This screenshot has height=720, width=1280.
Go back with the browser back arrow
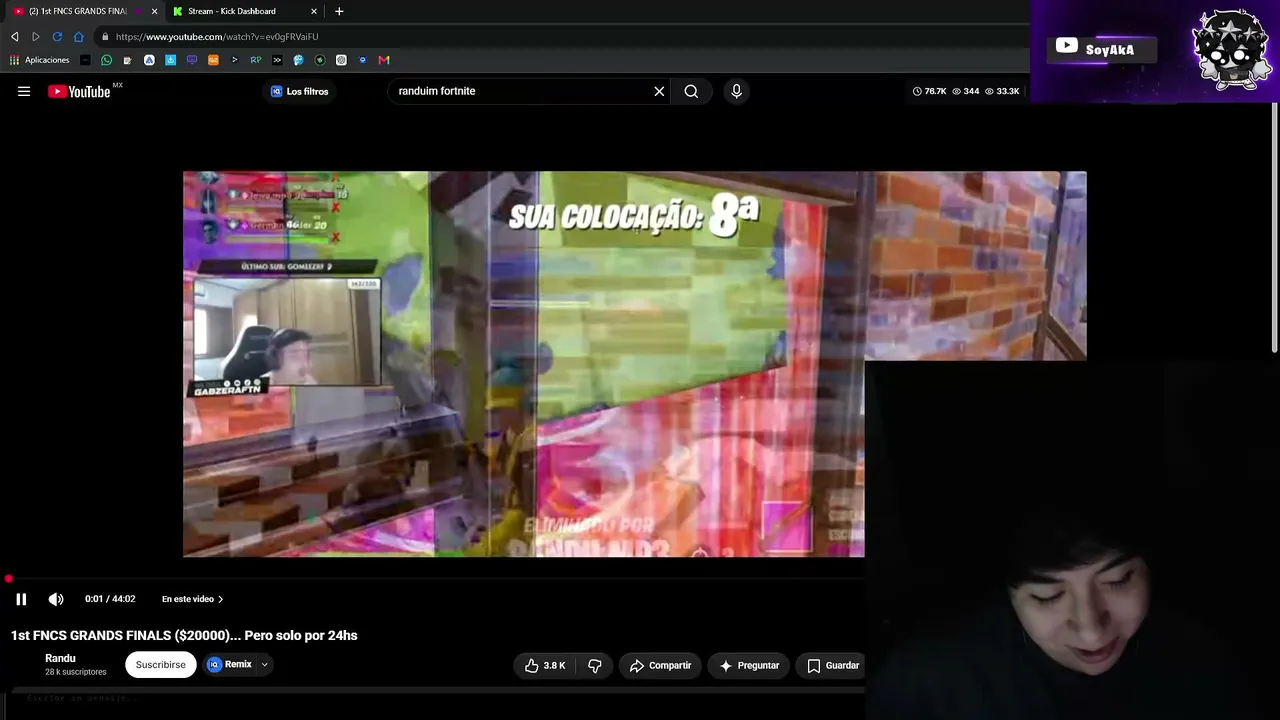tap(15, 37)
